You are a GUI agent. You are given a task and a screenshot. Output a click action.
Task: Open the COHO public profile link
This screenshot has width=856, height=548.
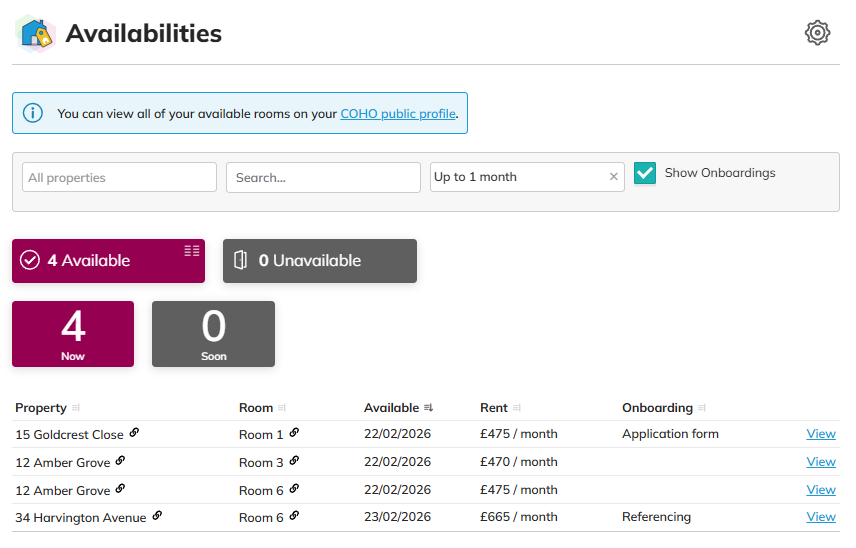(x=398, y=114)
